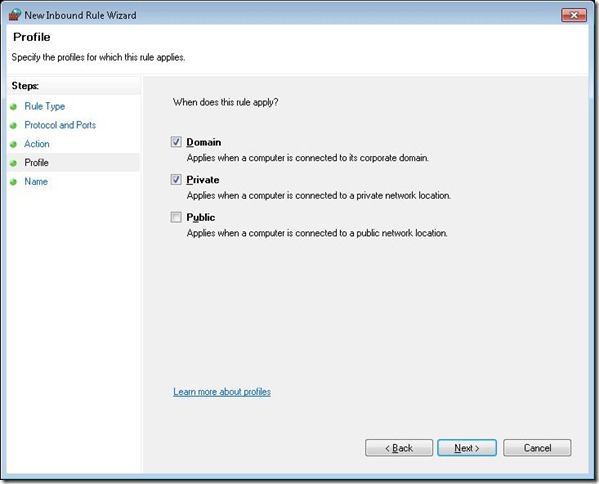The image size is (599, 484).
Task: Click the private network location description
Action: coord(319,196)
